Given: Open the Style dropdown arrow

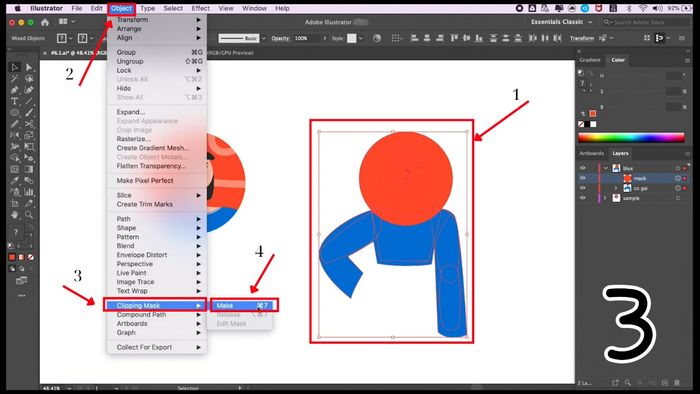Looking at the screenshot, I should [361, 38].
